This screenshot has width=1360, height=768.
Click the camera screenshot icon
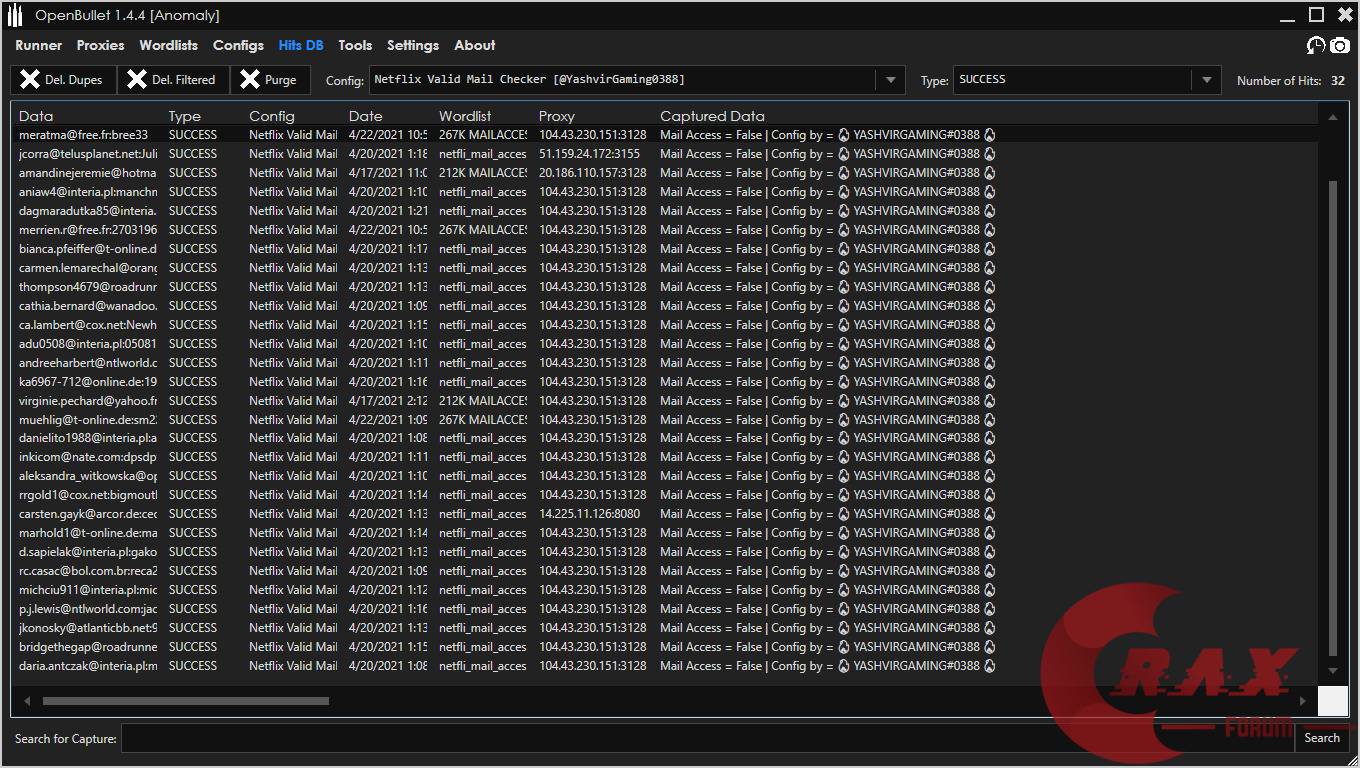1339,46
